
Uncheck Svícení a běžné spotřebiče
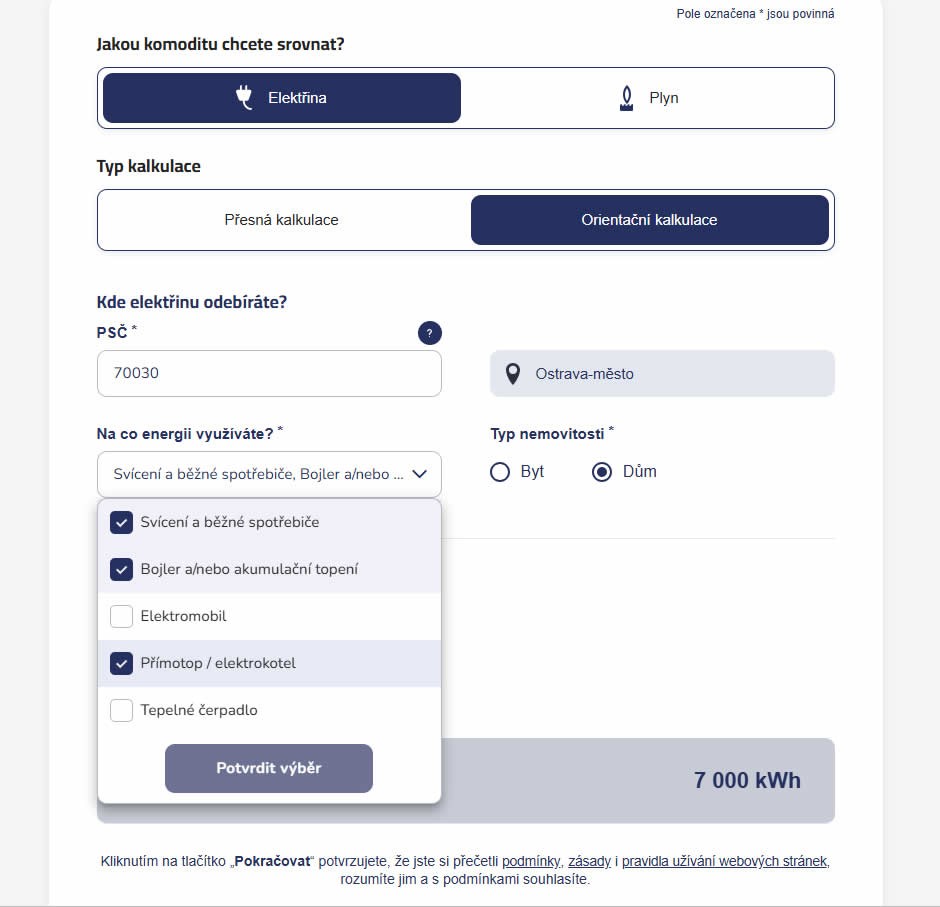coord(122,522)
